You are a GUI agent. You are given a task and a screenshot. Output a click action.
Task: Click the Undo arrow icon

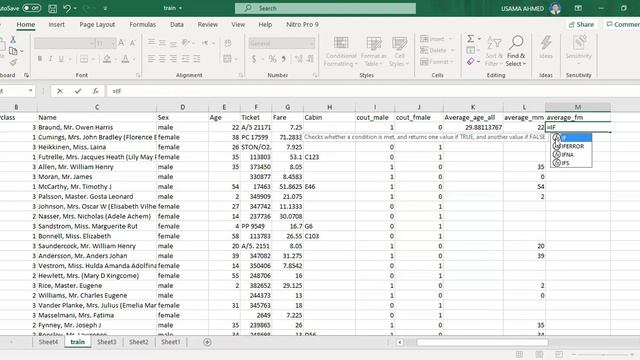67,8
